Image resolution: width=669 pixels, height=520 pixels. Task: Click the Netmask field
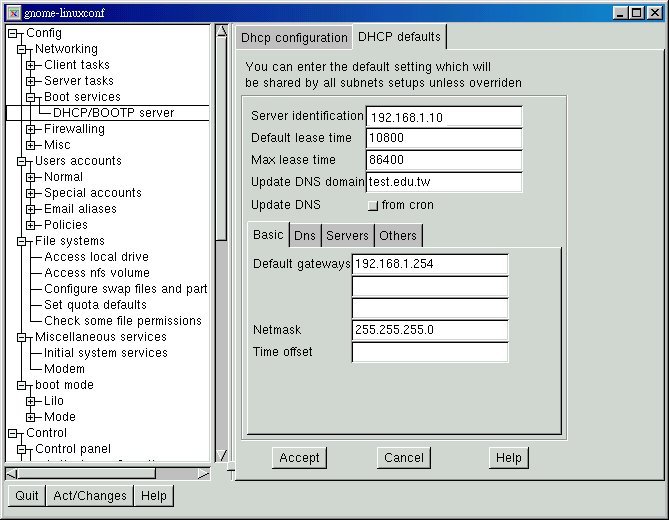tap(430, 330)
